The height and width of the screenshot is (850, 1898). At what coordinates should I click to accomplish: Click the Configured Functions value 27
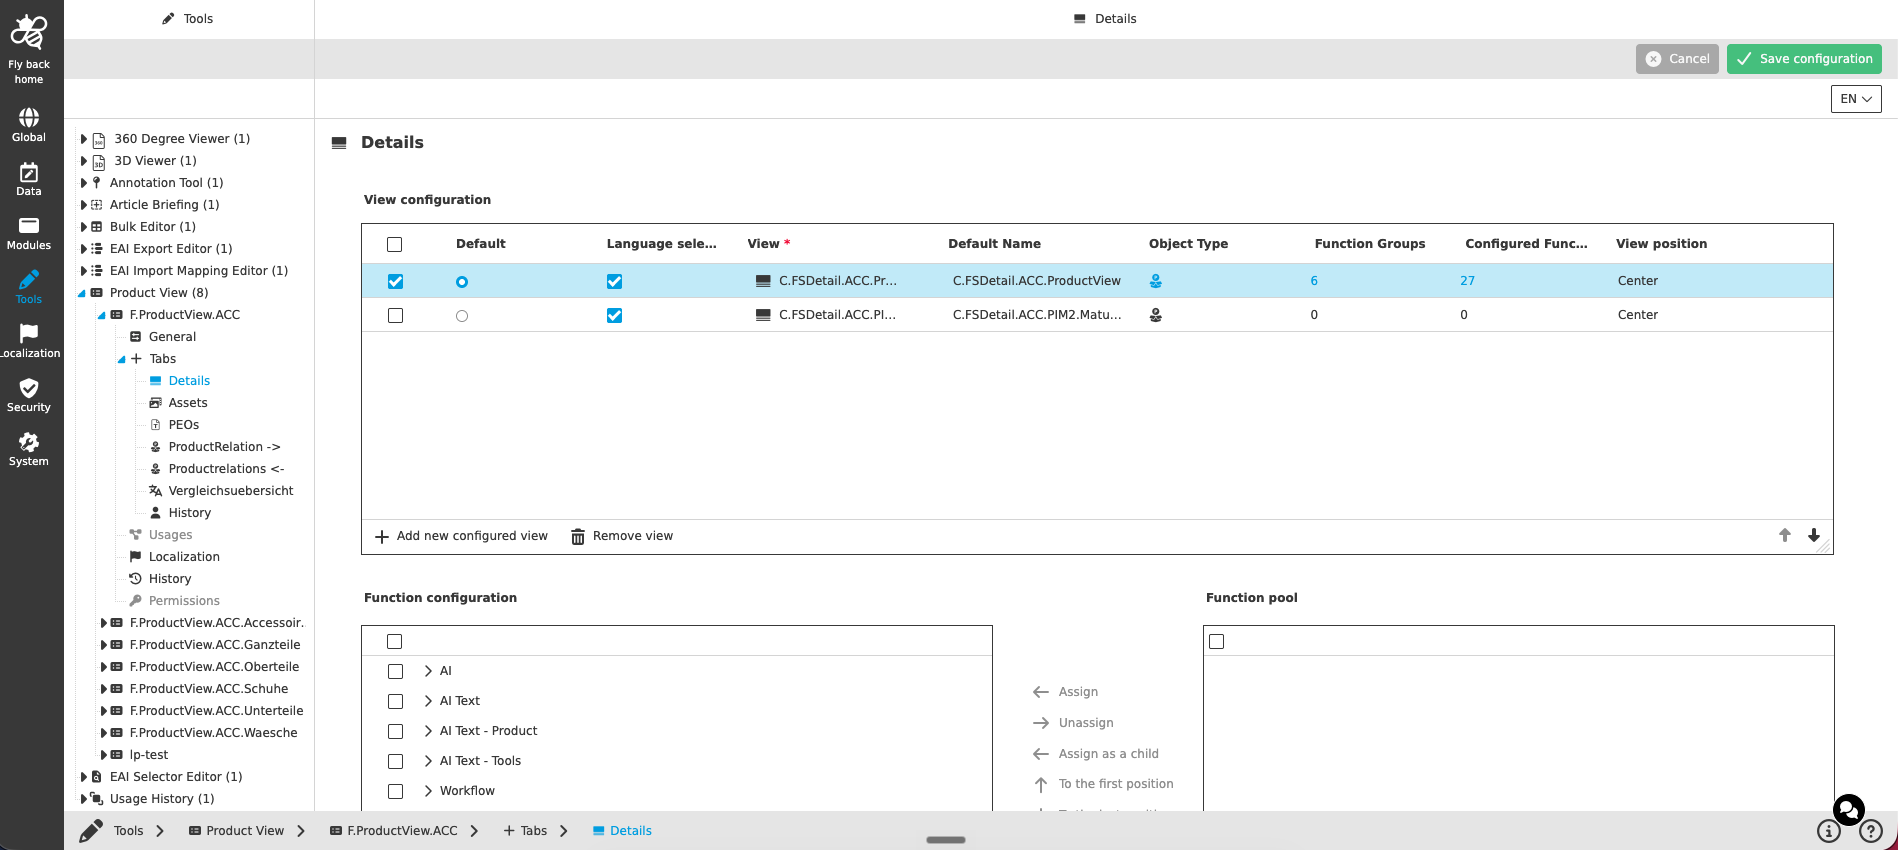pos(1467,281)
